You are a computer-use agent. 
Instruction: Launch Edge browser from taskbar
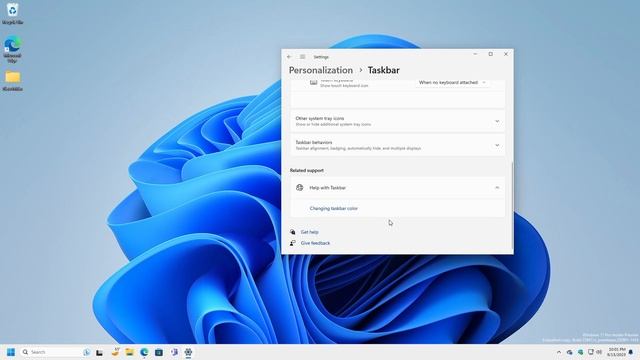(x=144, y=352)
